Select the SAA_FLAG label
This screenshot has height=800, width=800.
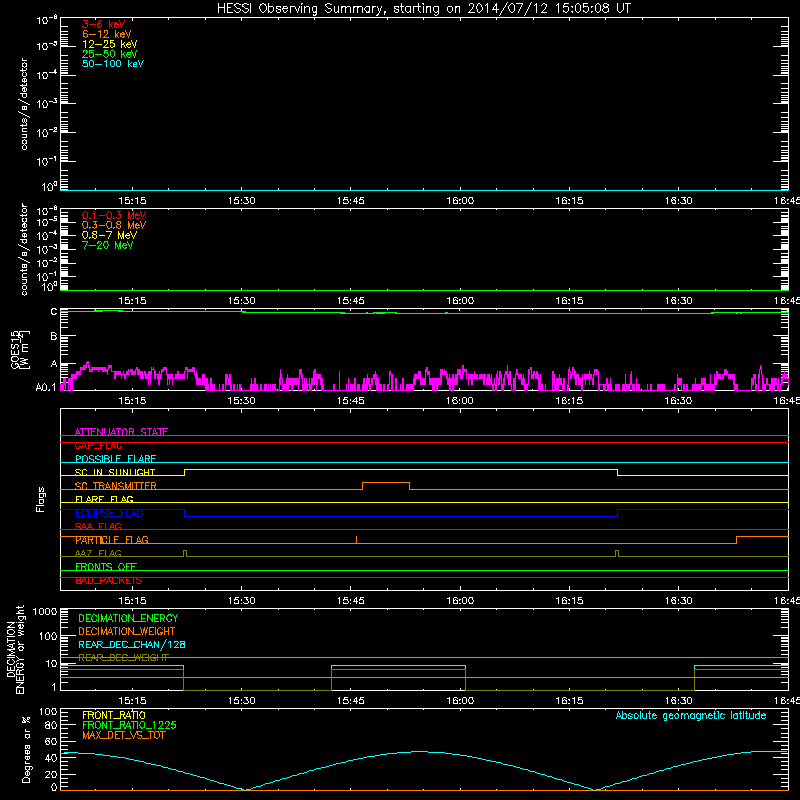tap(98, 526)
